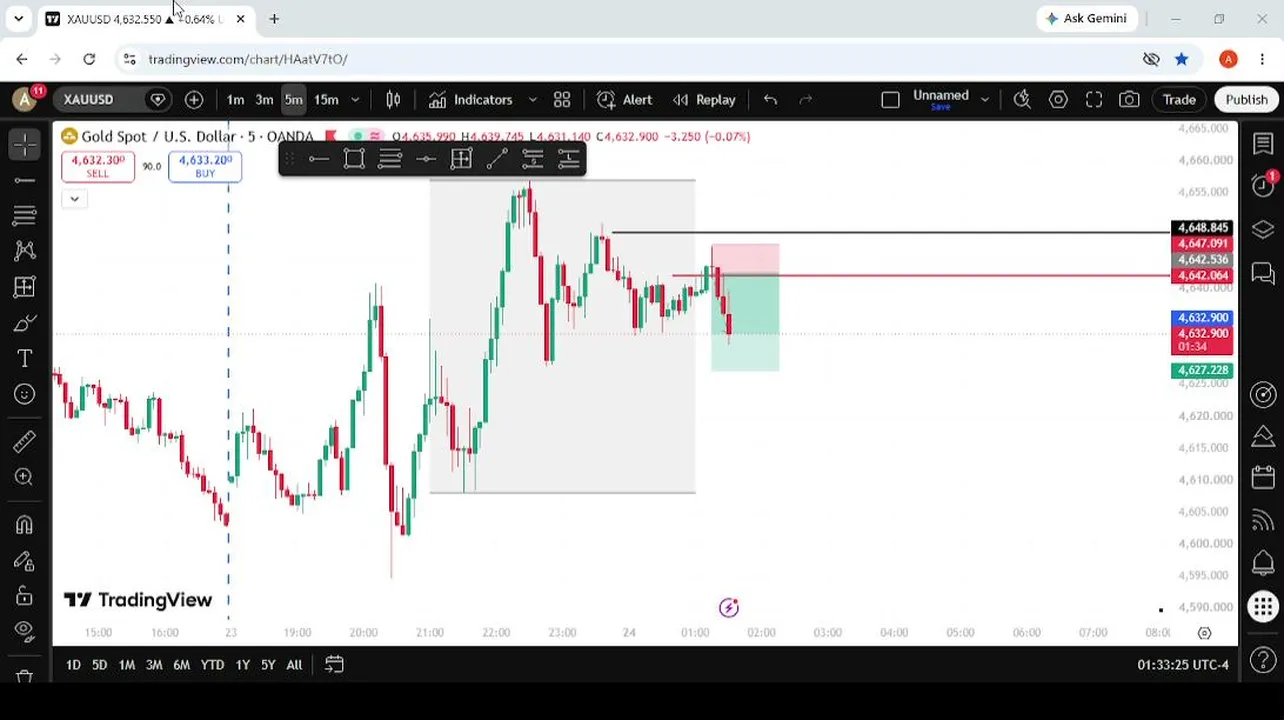1284x720 pixels.
Task: Toggle lock all drawings
Action: tap(25, 596)
